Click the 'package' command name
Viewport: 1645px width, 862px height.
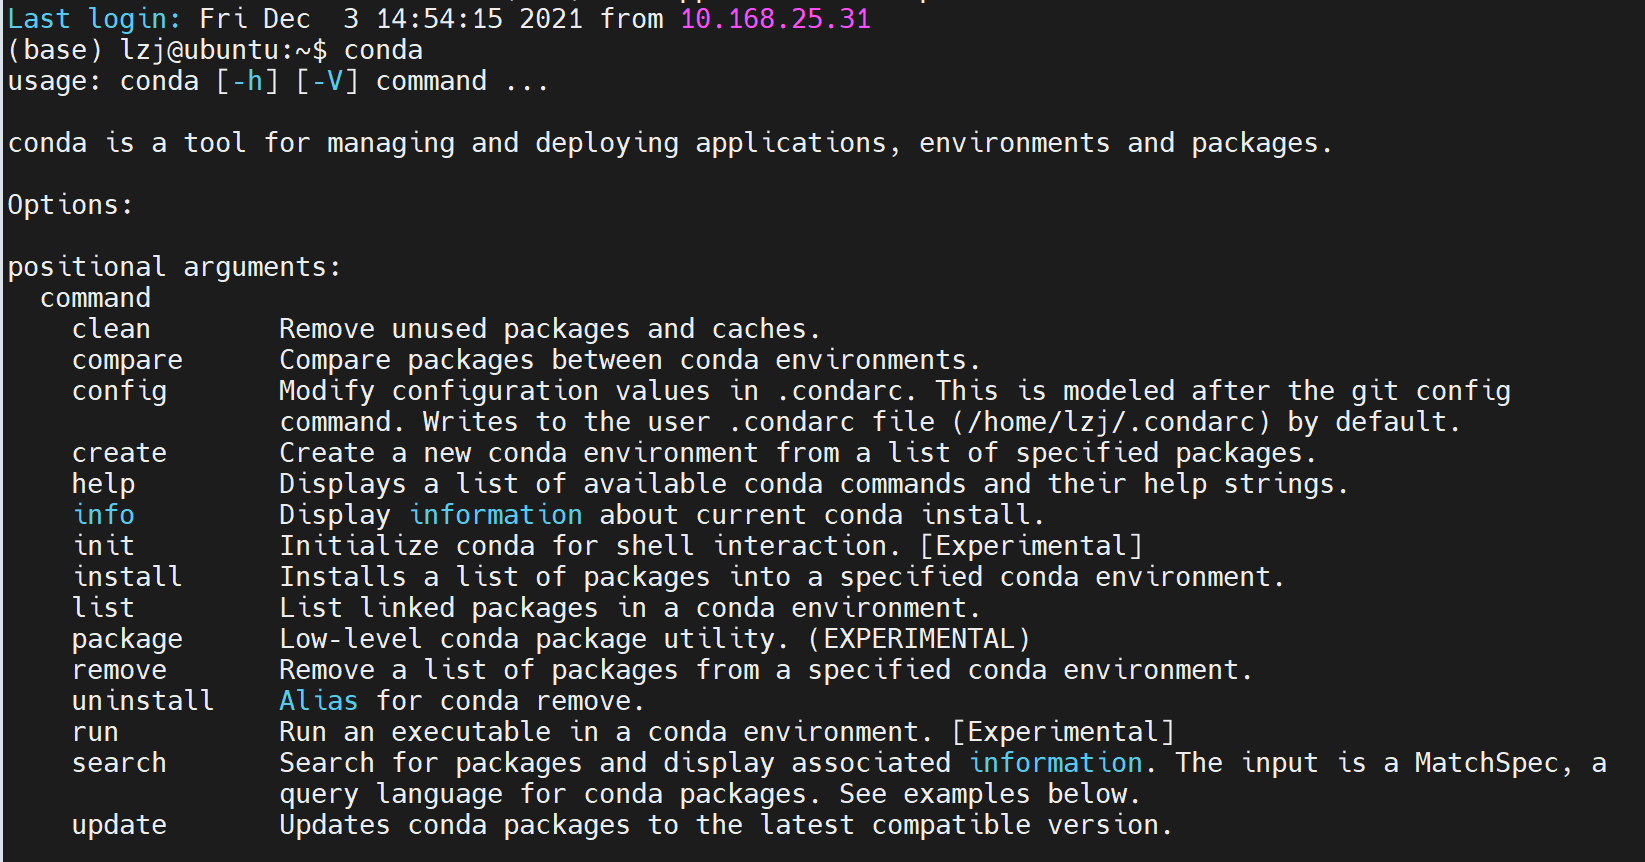(x=127, y=639)
